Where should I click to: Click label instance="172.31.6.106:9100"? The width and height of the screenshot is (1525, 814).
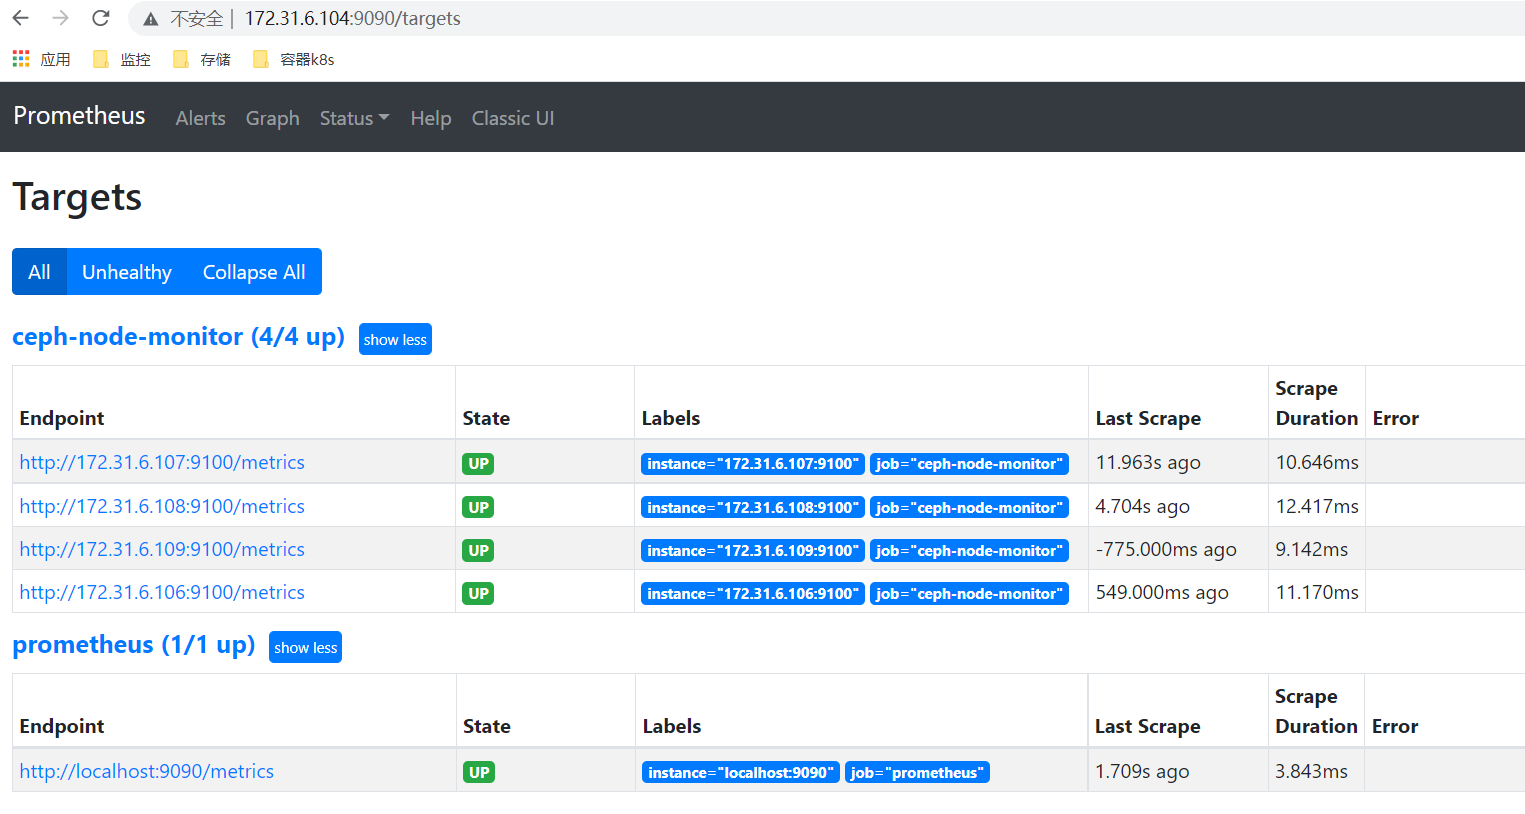tap(753, 593)
